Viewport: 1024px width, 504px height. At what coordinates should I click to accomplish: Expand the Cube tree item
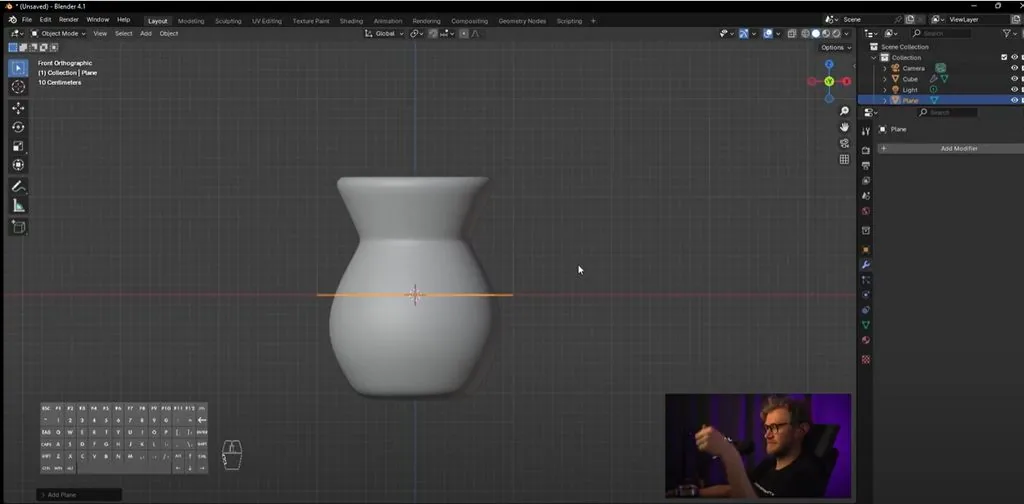coord(885,79)
